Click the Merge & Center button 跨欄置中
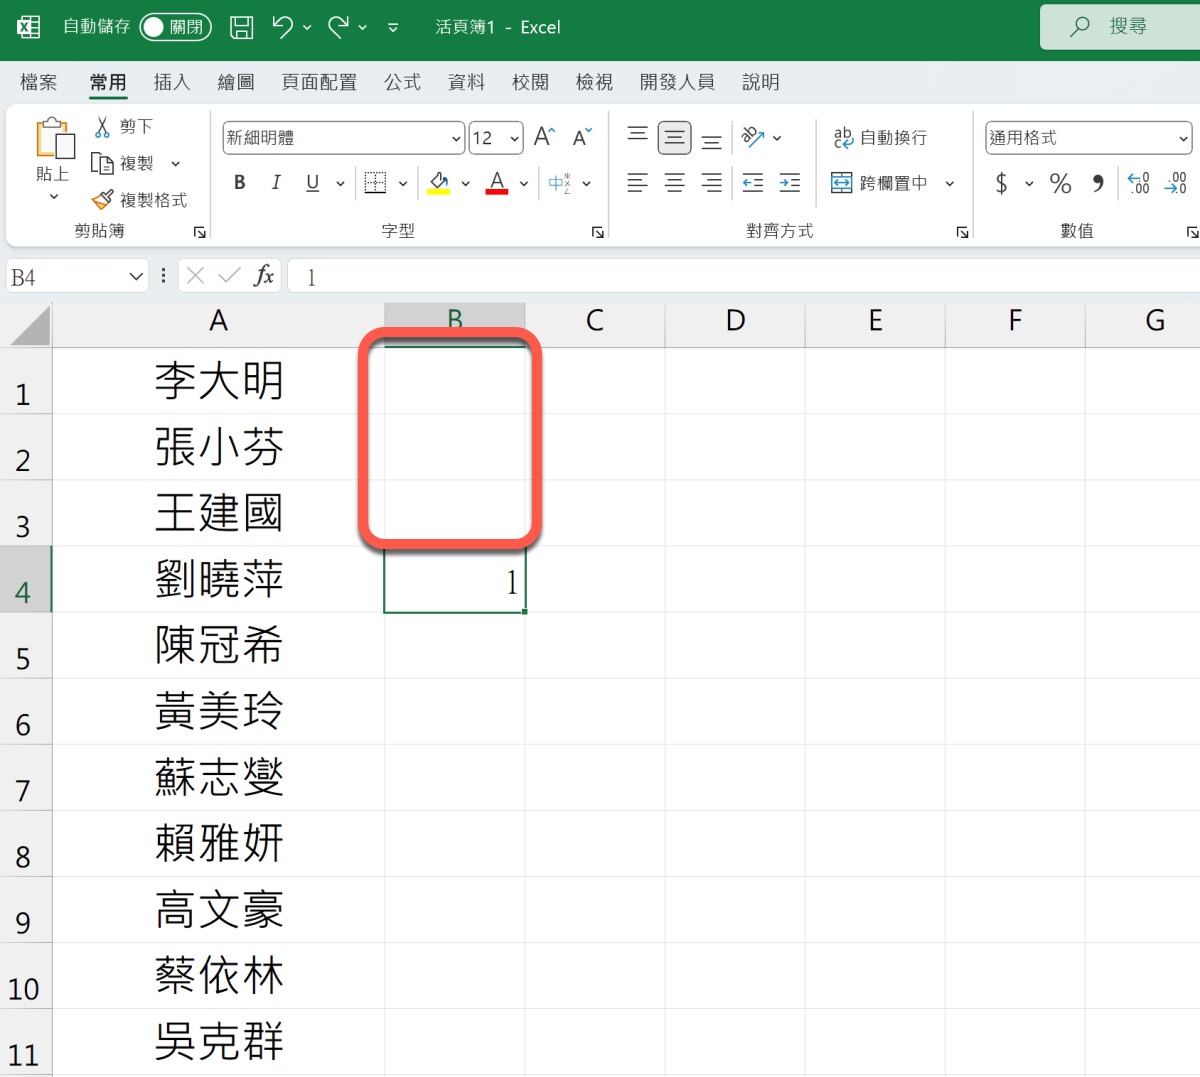The width and height of the screenshot is (1200, 1077). click(x=880, y=183)
